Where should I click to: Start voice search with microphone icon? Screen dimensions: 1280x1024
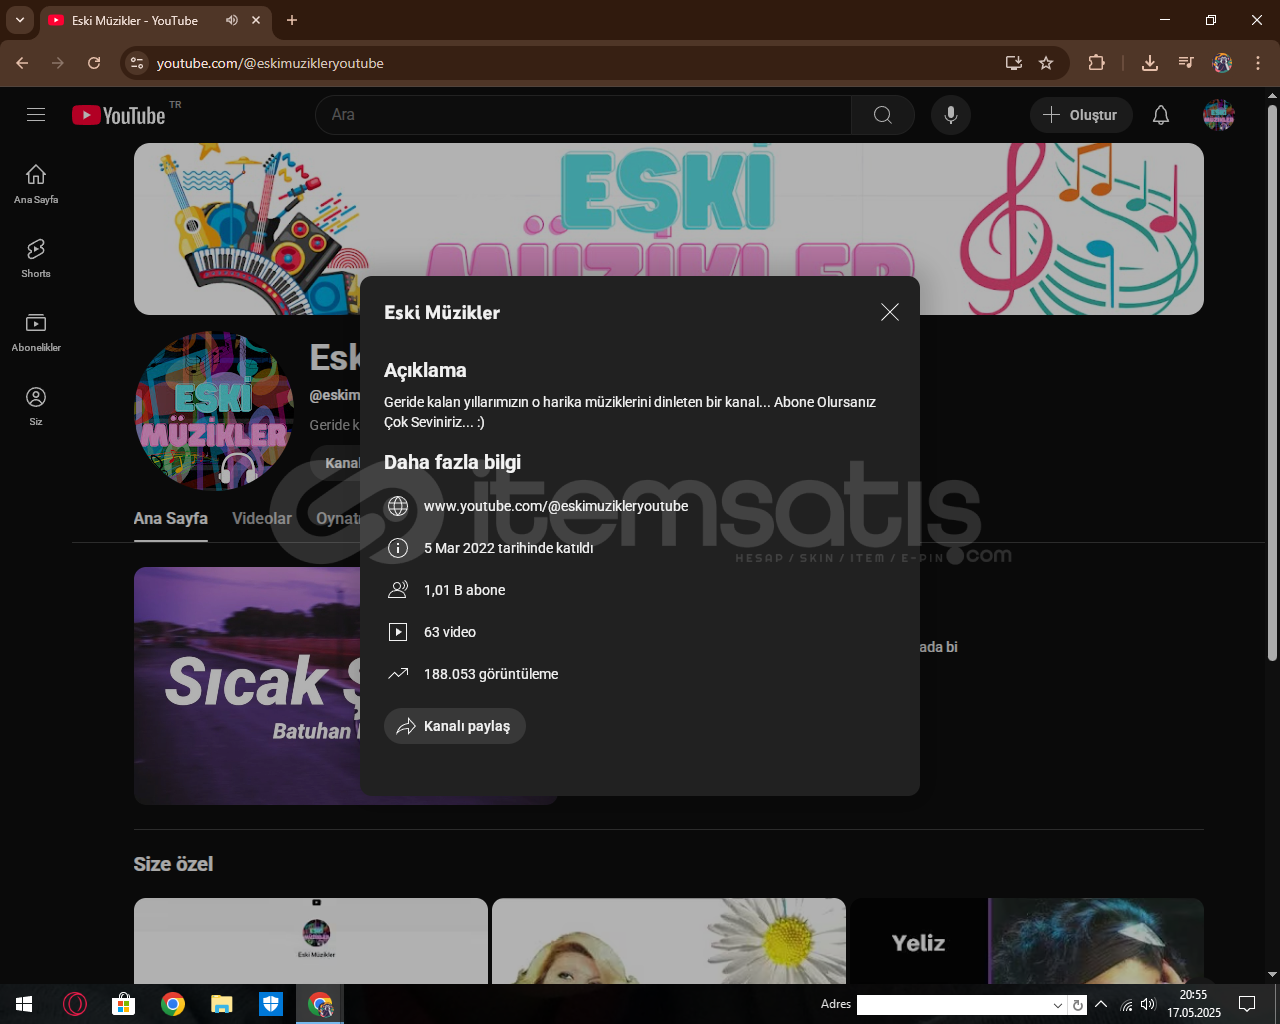click(x=951, y=115)
